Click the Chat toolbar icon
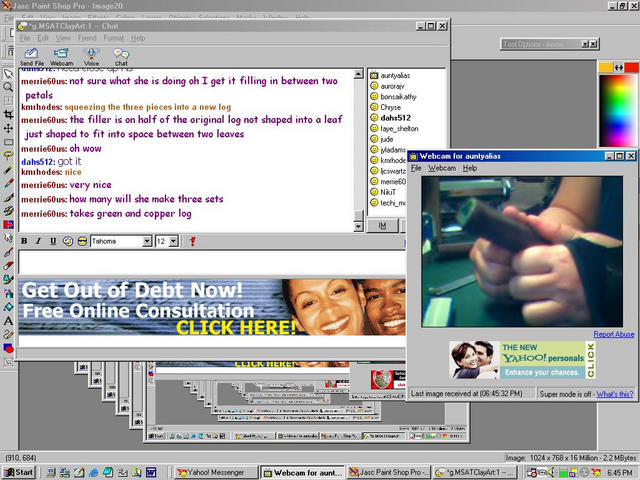 [x=121, y=57]
